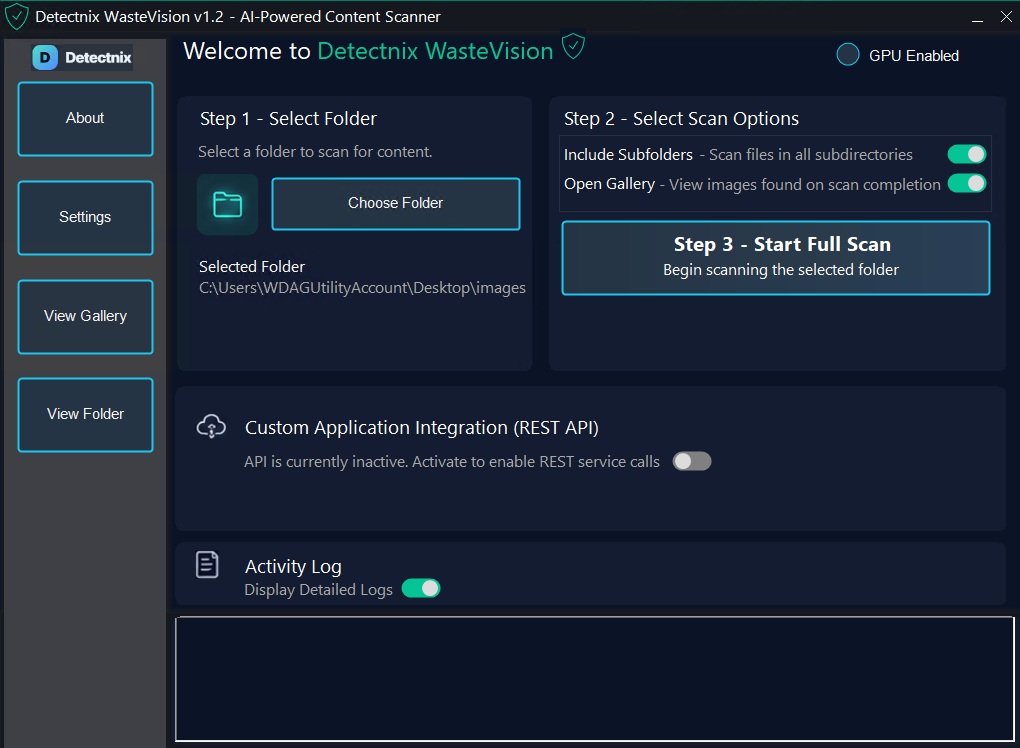This screenshot has width=1020, height=748.
Task: Open View Gallery from the sidebar
Action: (x=85, y=317)
